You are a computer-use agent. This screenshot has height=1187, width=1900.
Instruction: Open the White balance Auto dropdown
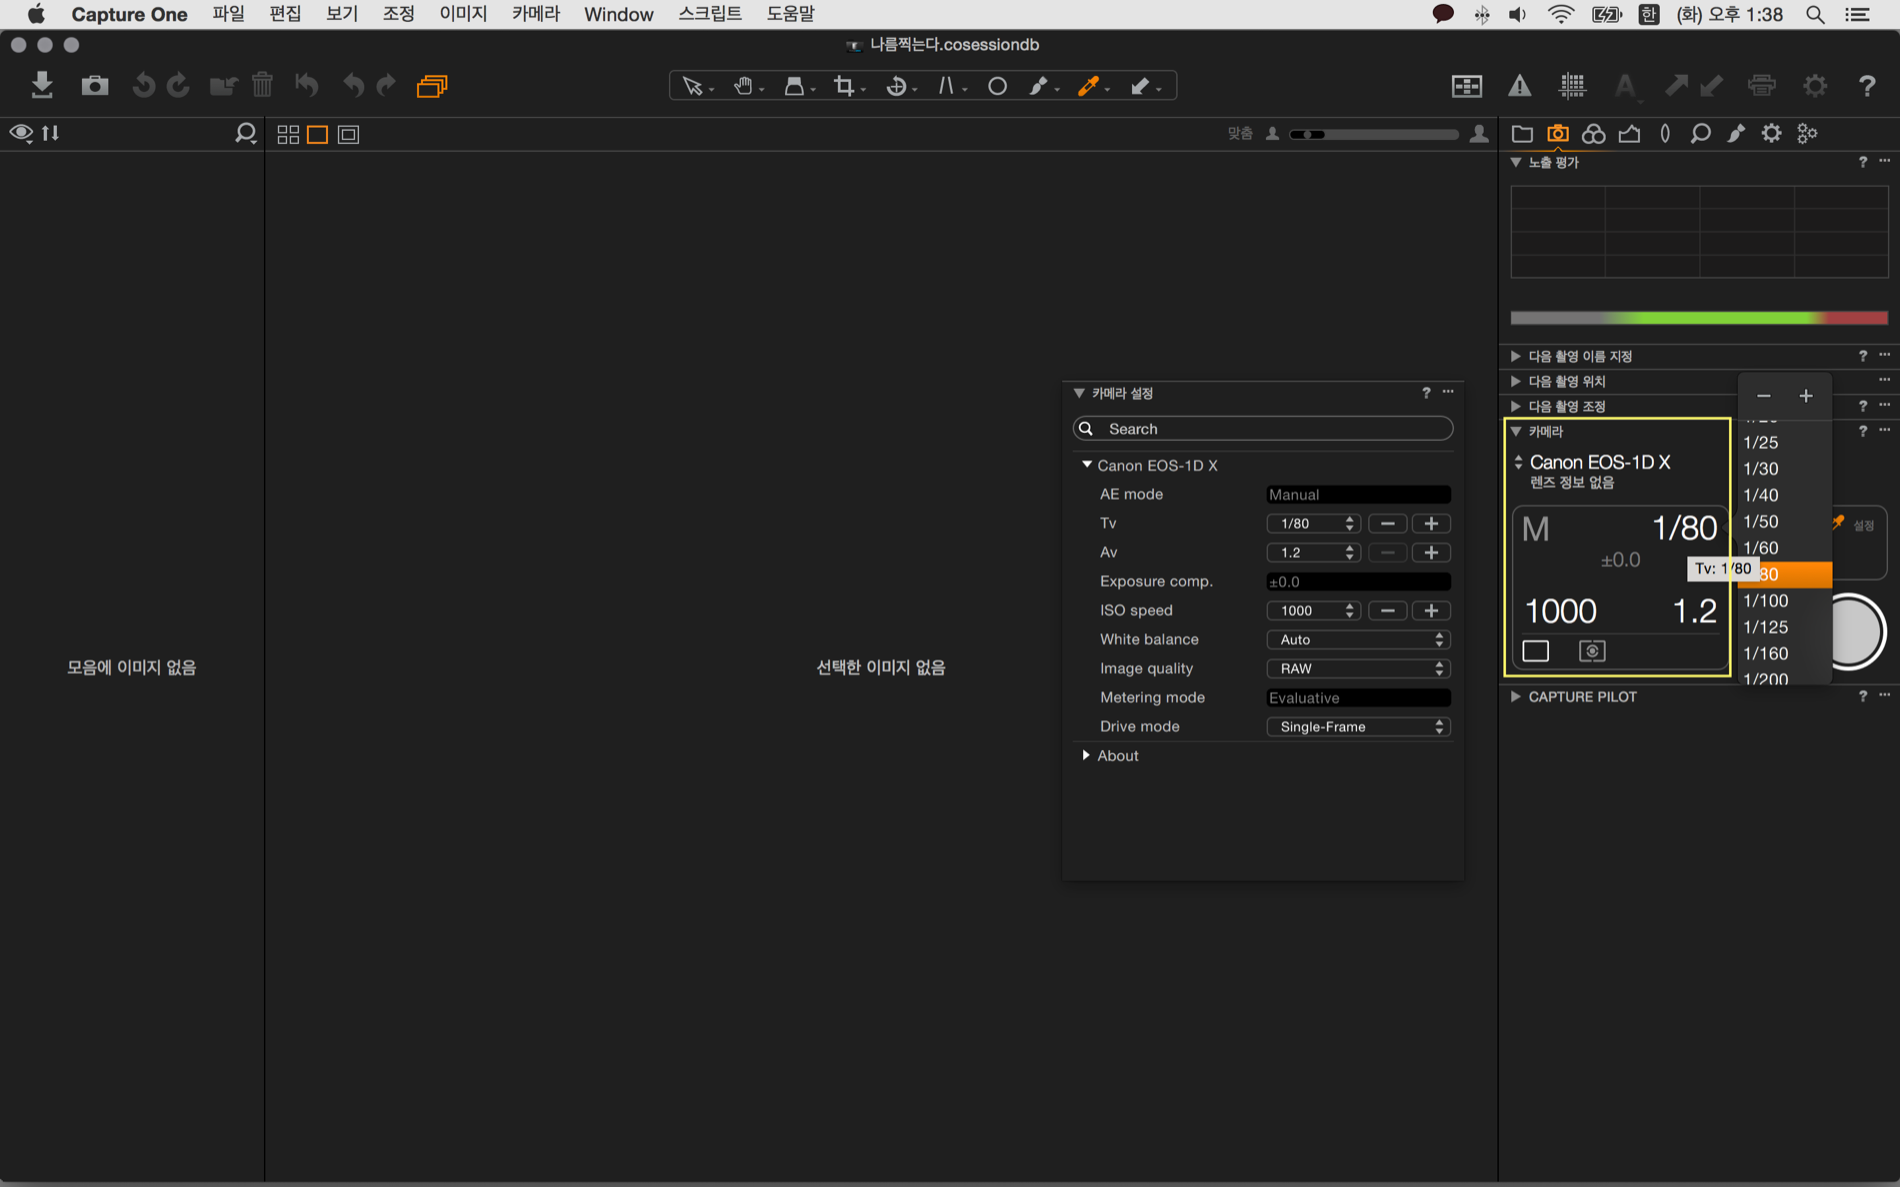point(1358,640)
